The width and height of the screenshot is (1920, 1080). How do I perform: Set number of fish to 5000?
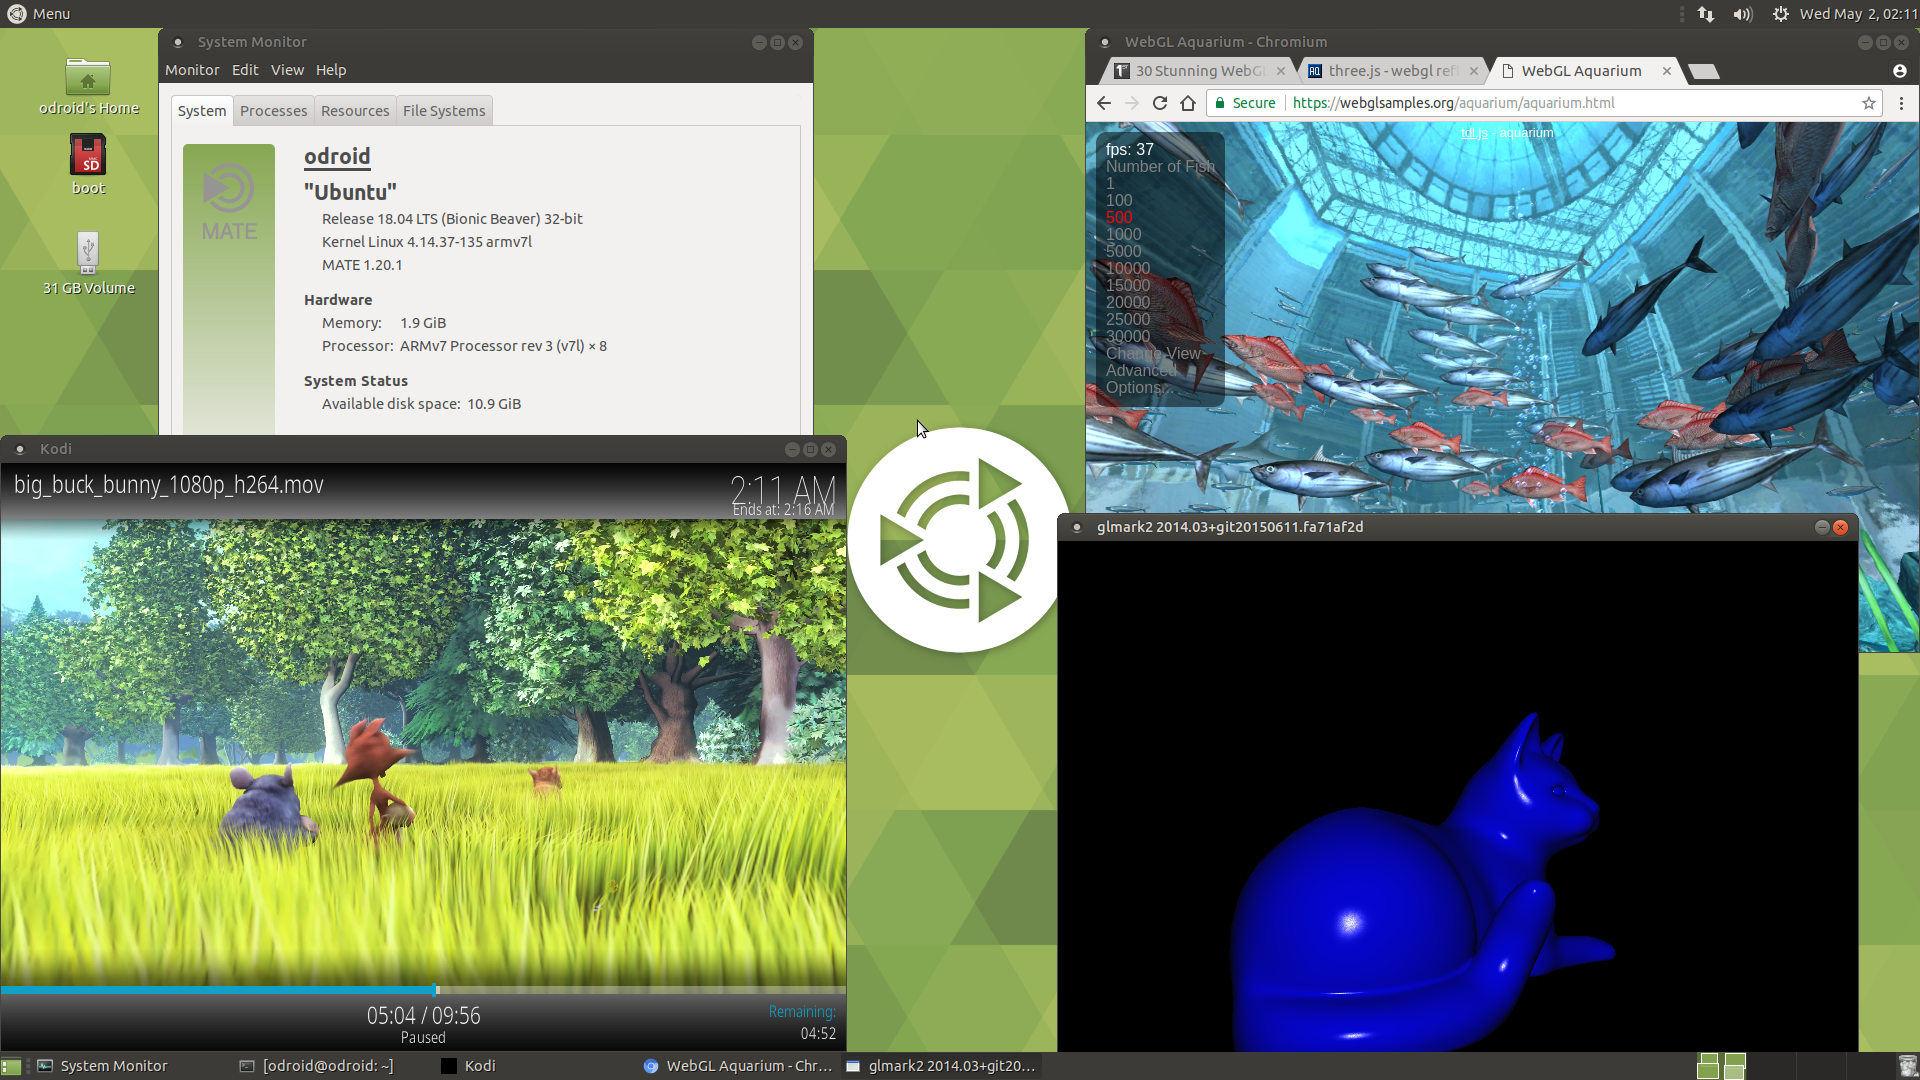click(x=1123, y=252)
